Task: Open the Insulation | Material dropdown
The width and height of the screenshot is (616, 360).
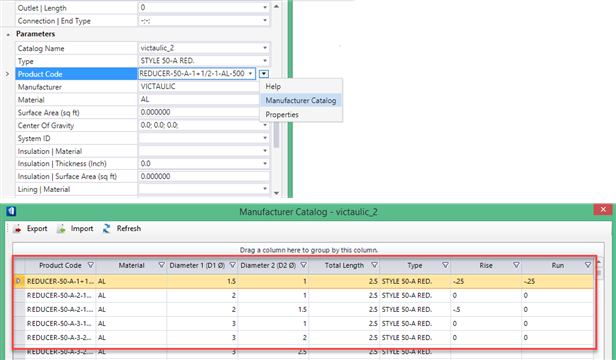Action: pos(265,151)
